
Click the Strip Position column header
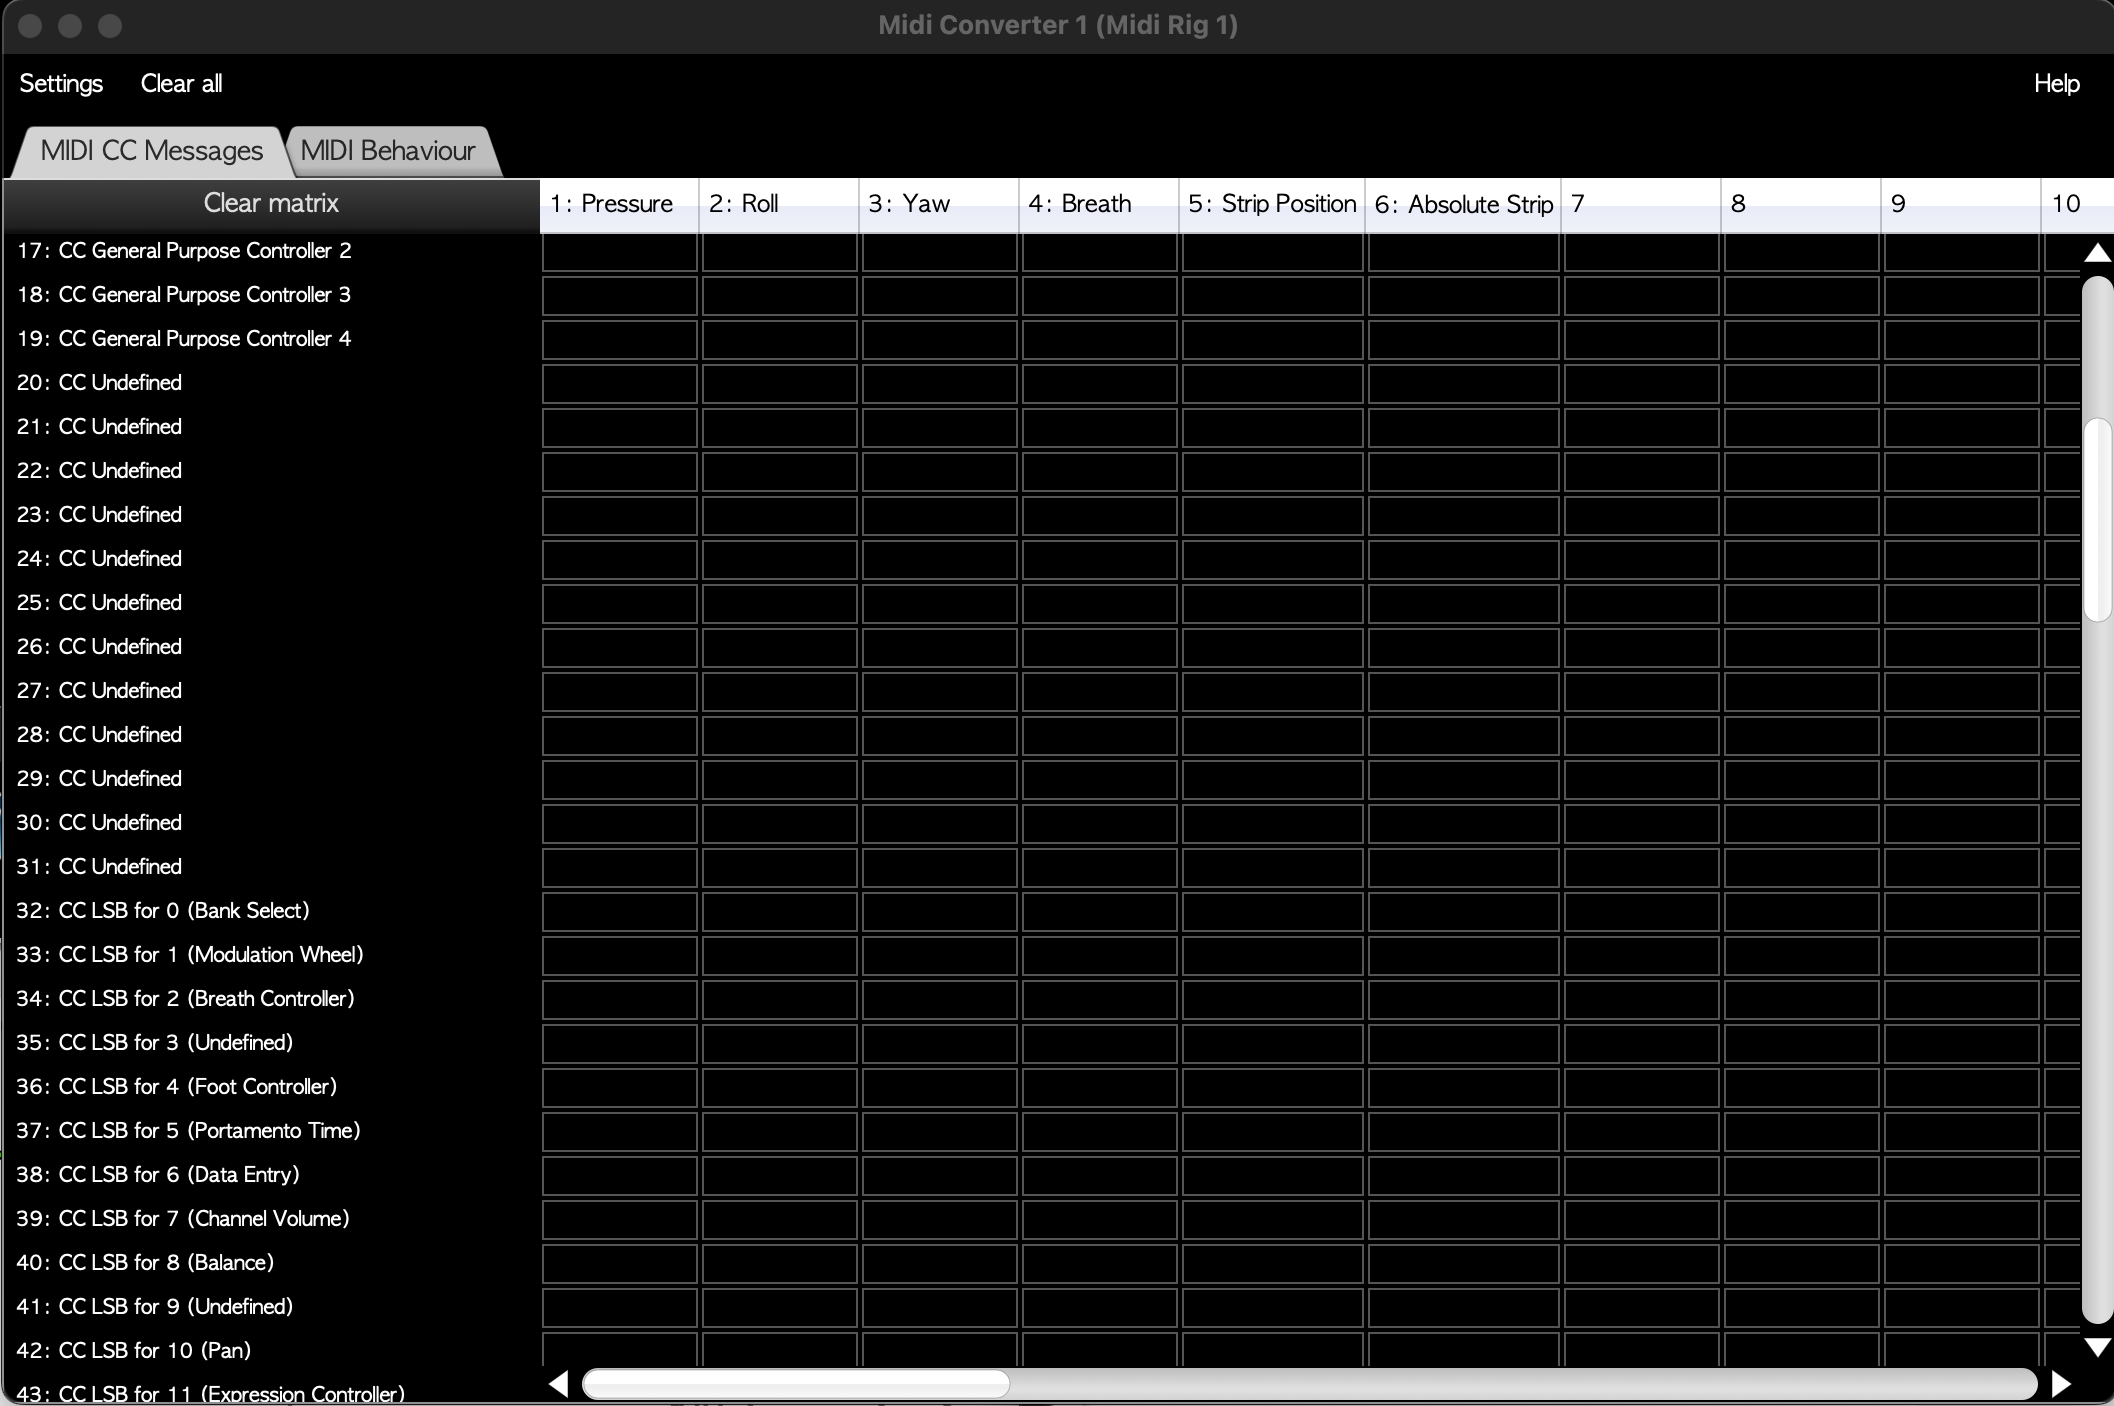point(1272,204)
